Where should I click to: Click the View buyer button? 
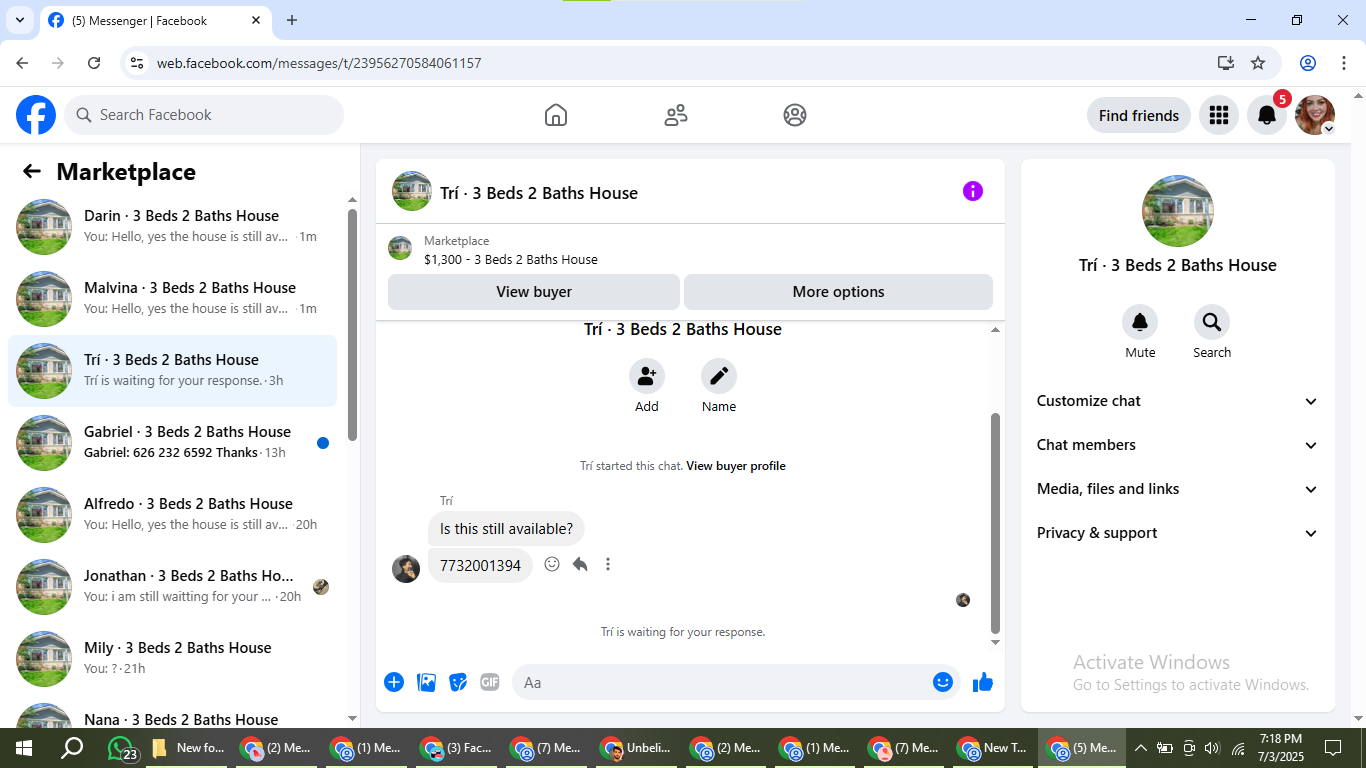[x=534, y=292]
